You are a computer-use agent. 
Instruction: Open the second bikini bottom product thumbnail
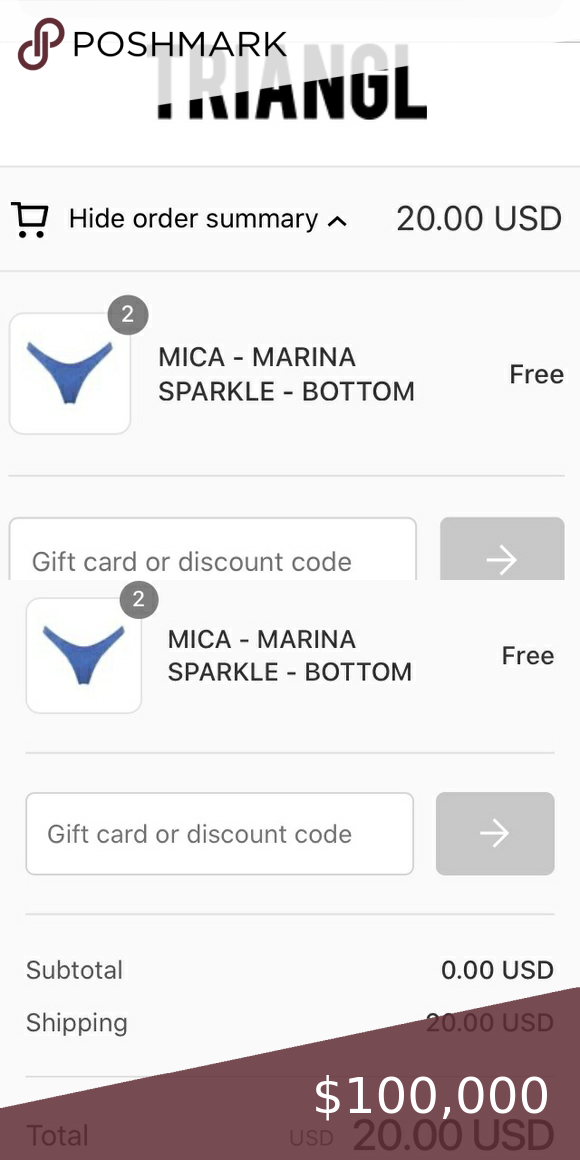84,655
